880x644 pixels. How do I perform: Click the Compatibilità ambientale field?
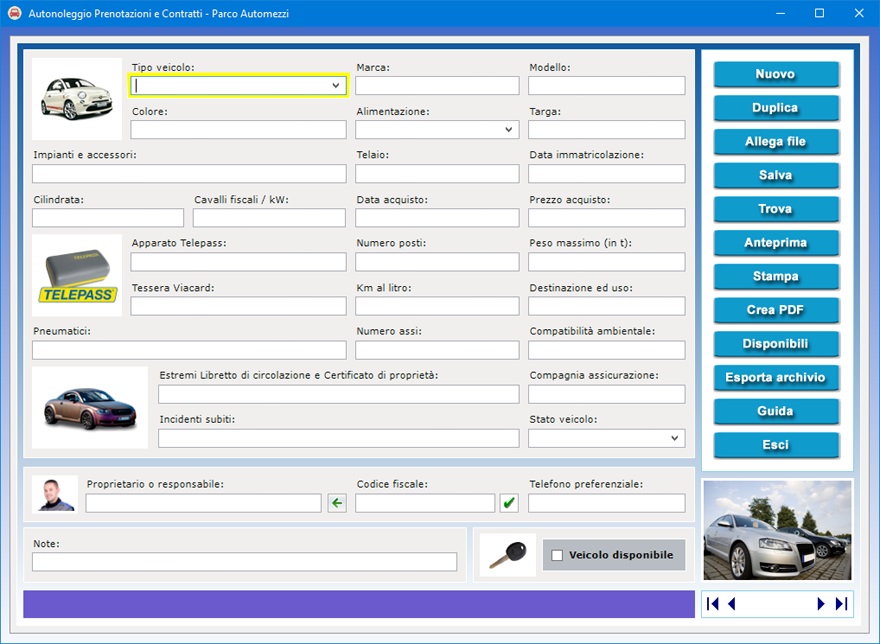click(607, 350)
